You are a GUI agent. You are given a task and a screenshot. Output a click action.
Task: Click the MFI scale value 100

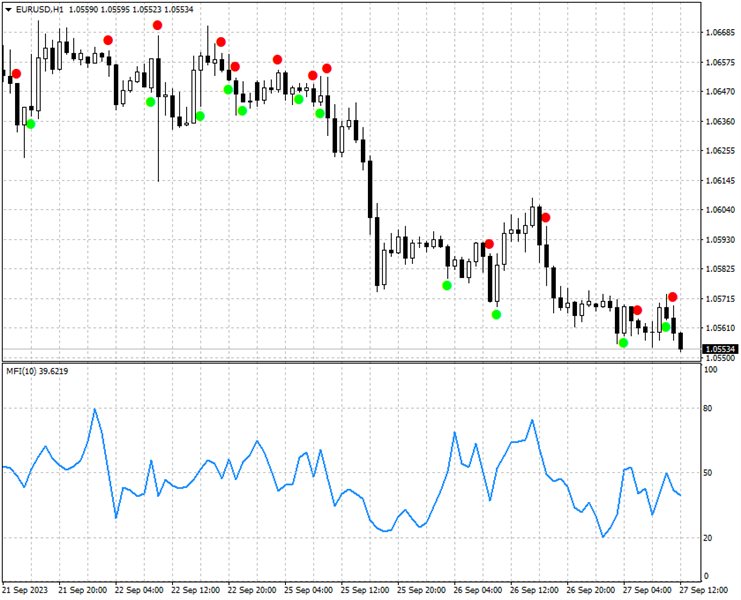(711, 370)
